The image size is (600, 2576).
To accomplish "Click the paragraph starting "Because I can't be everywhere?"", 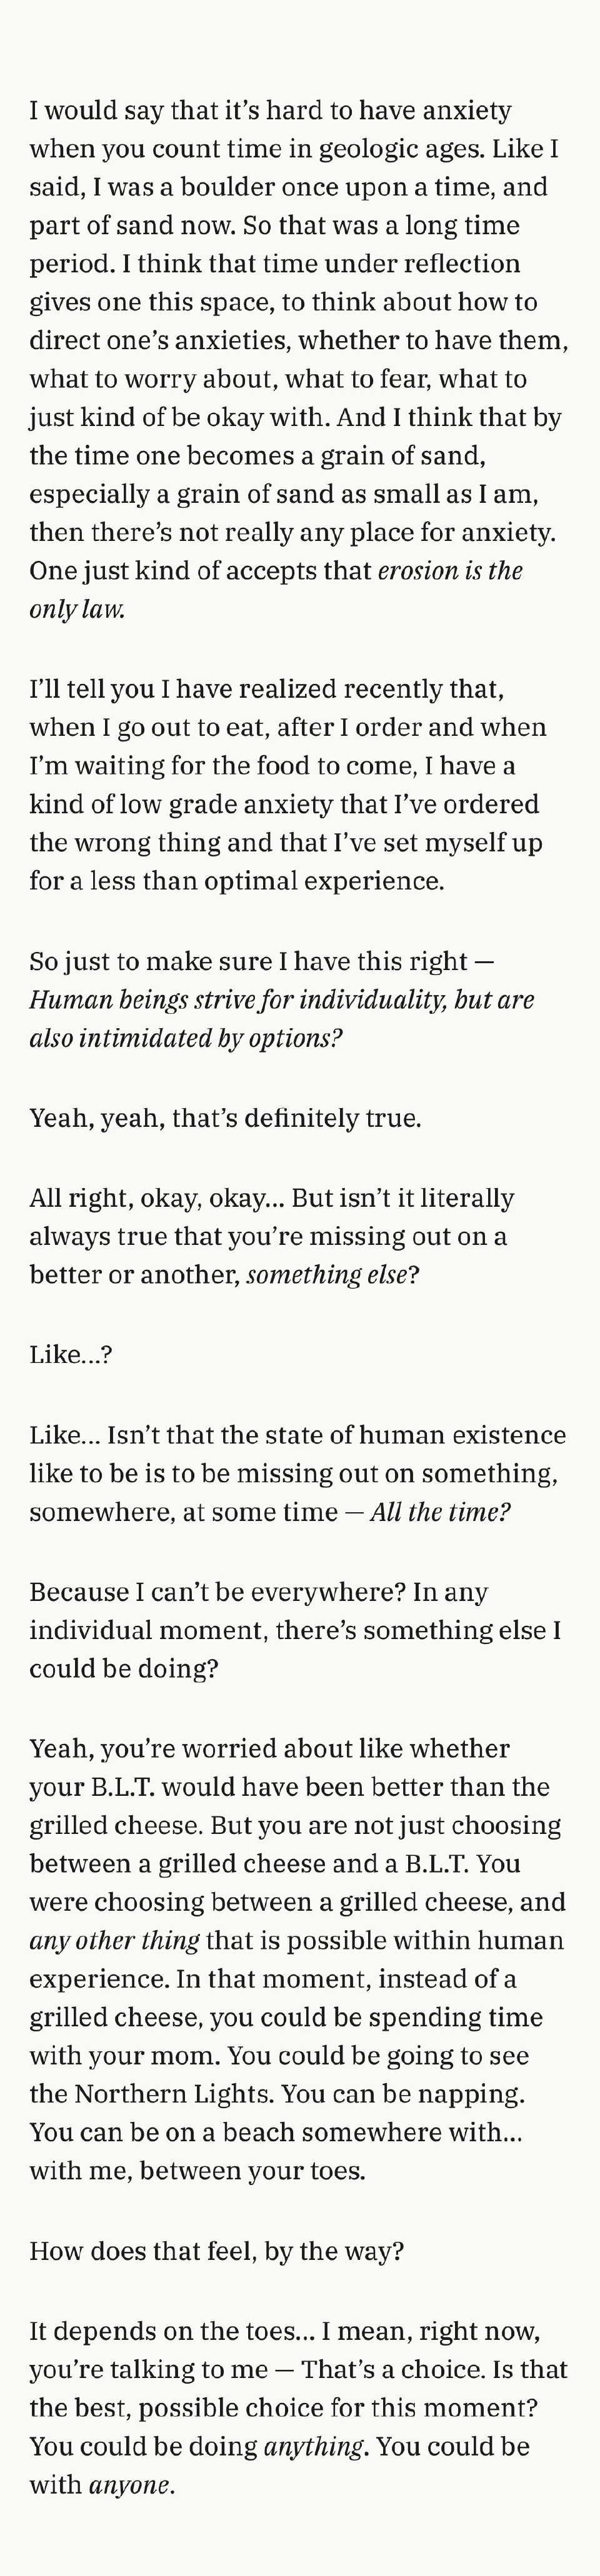I will 295,1630.
